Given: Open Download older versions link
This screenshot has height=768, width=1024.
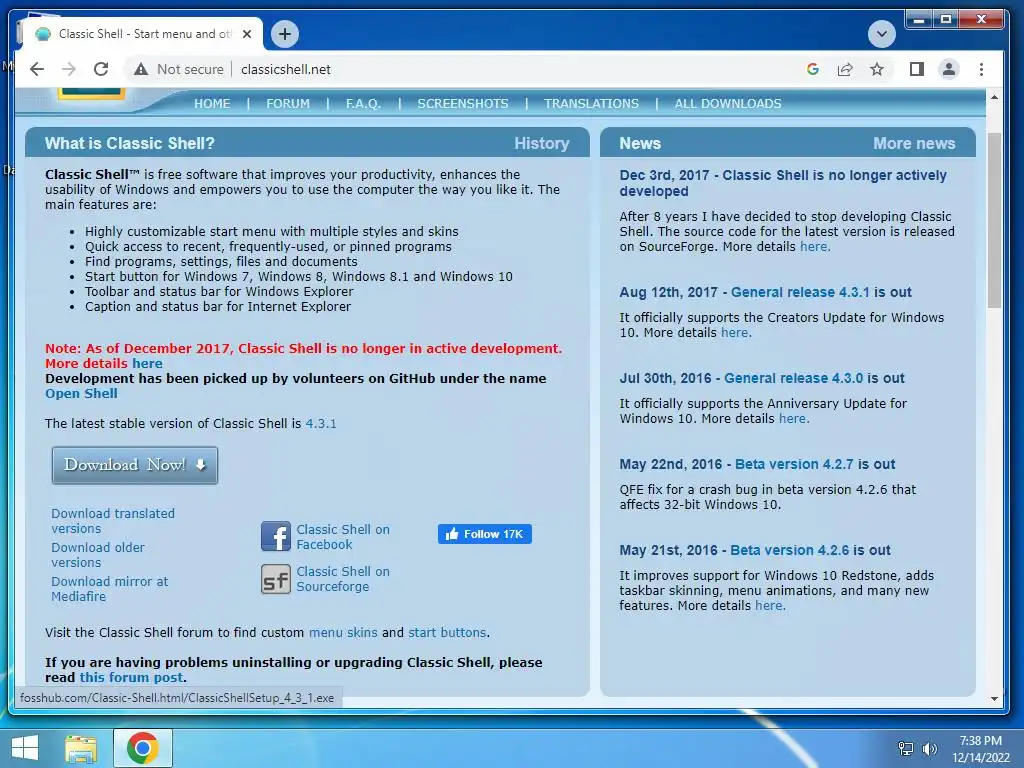Looking at the screenshot, I should coord(98,555).
